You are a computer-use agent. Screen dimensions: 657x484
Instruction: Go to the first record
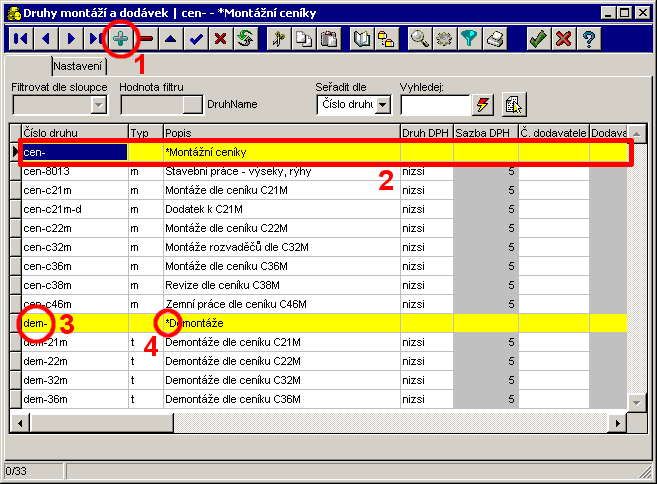[x=20, y=39]
